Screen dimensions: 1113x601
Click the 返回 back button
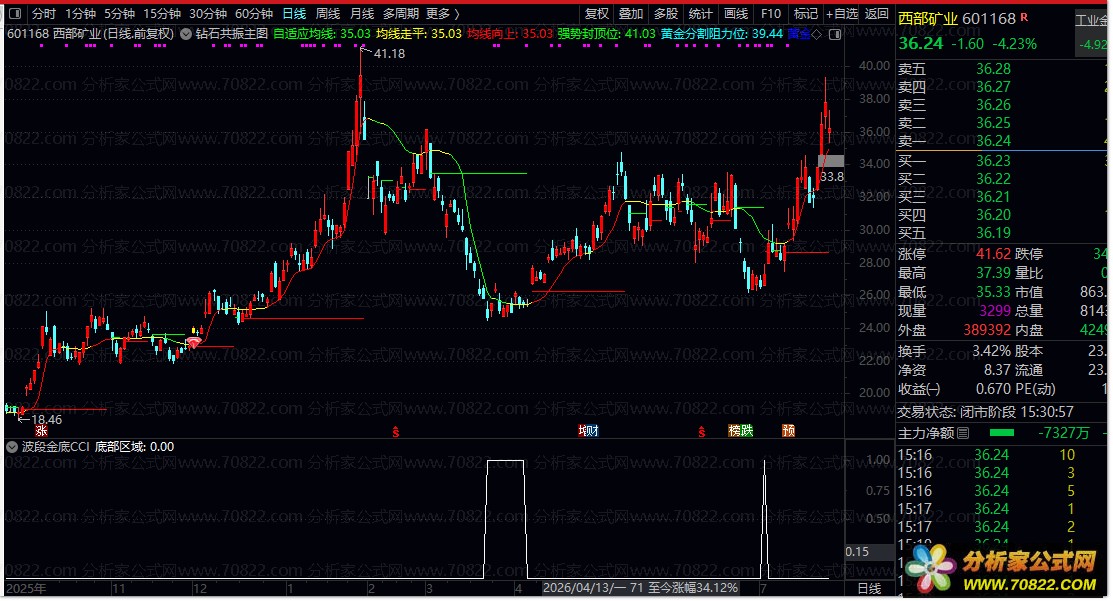877,13
